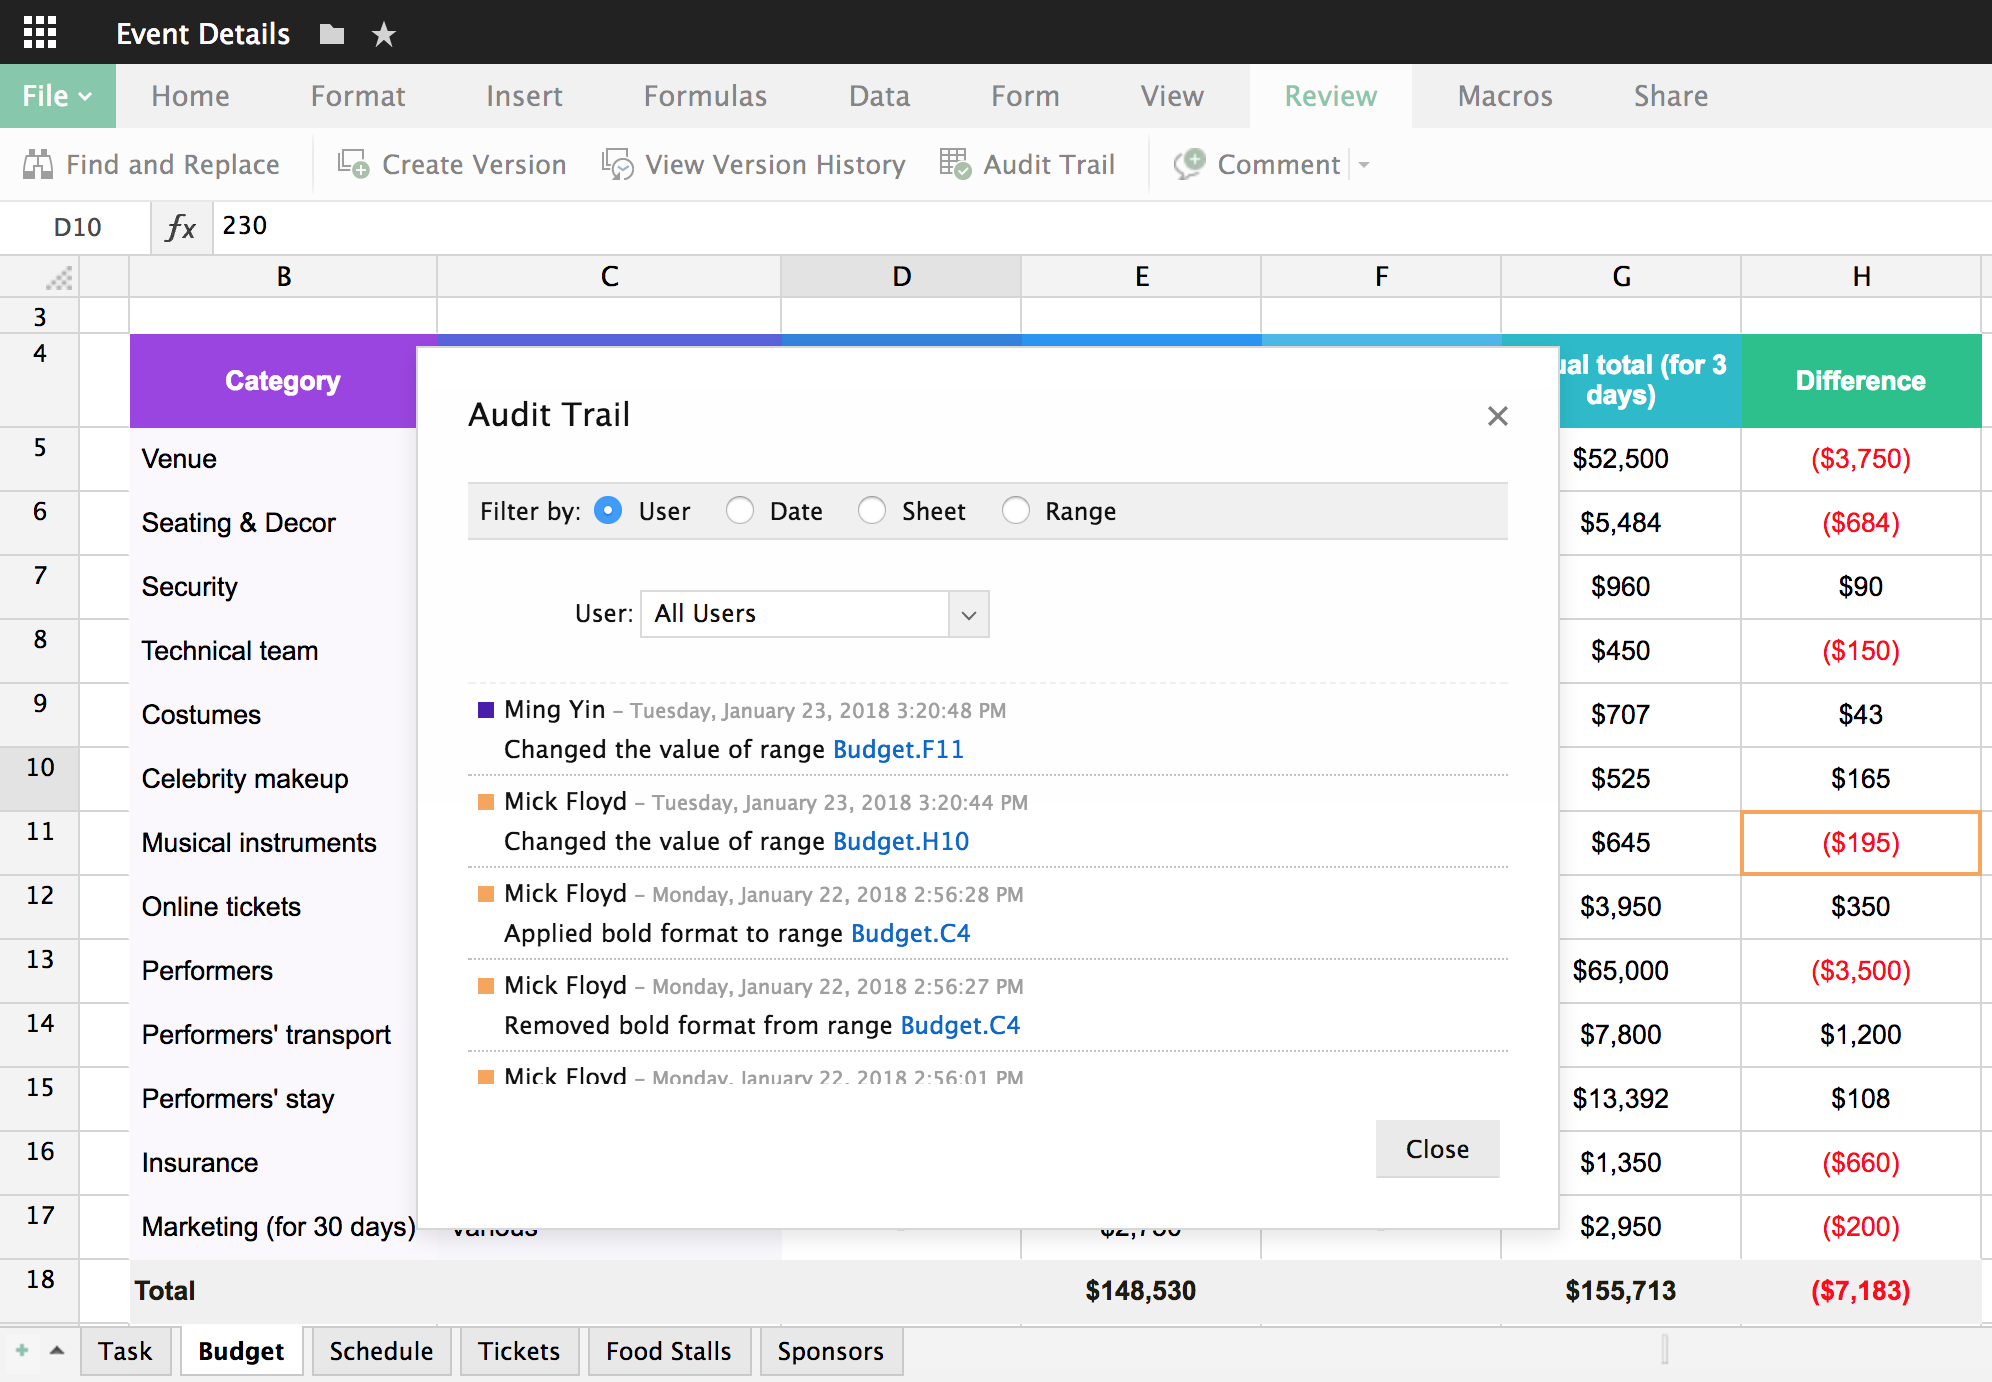The width and height of the screenshot is (1992, 1382).
Task: Click the Budget.F11 range link
Action: (x=898, y=749)
